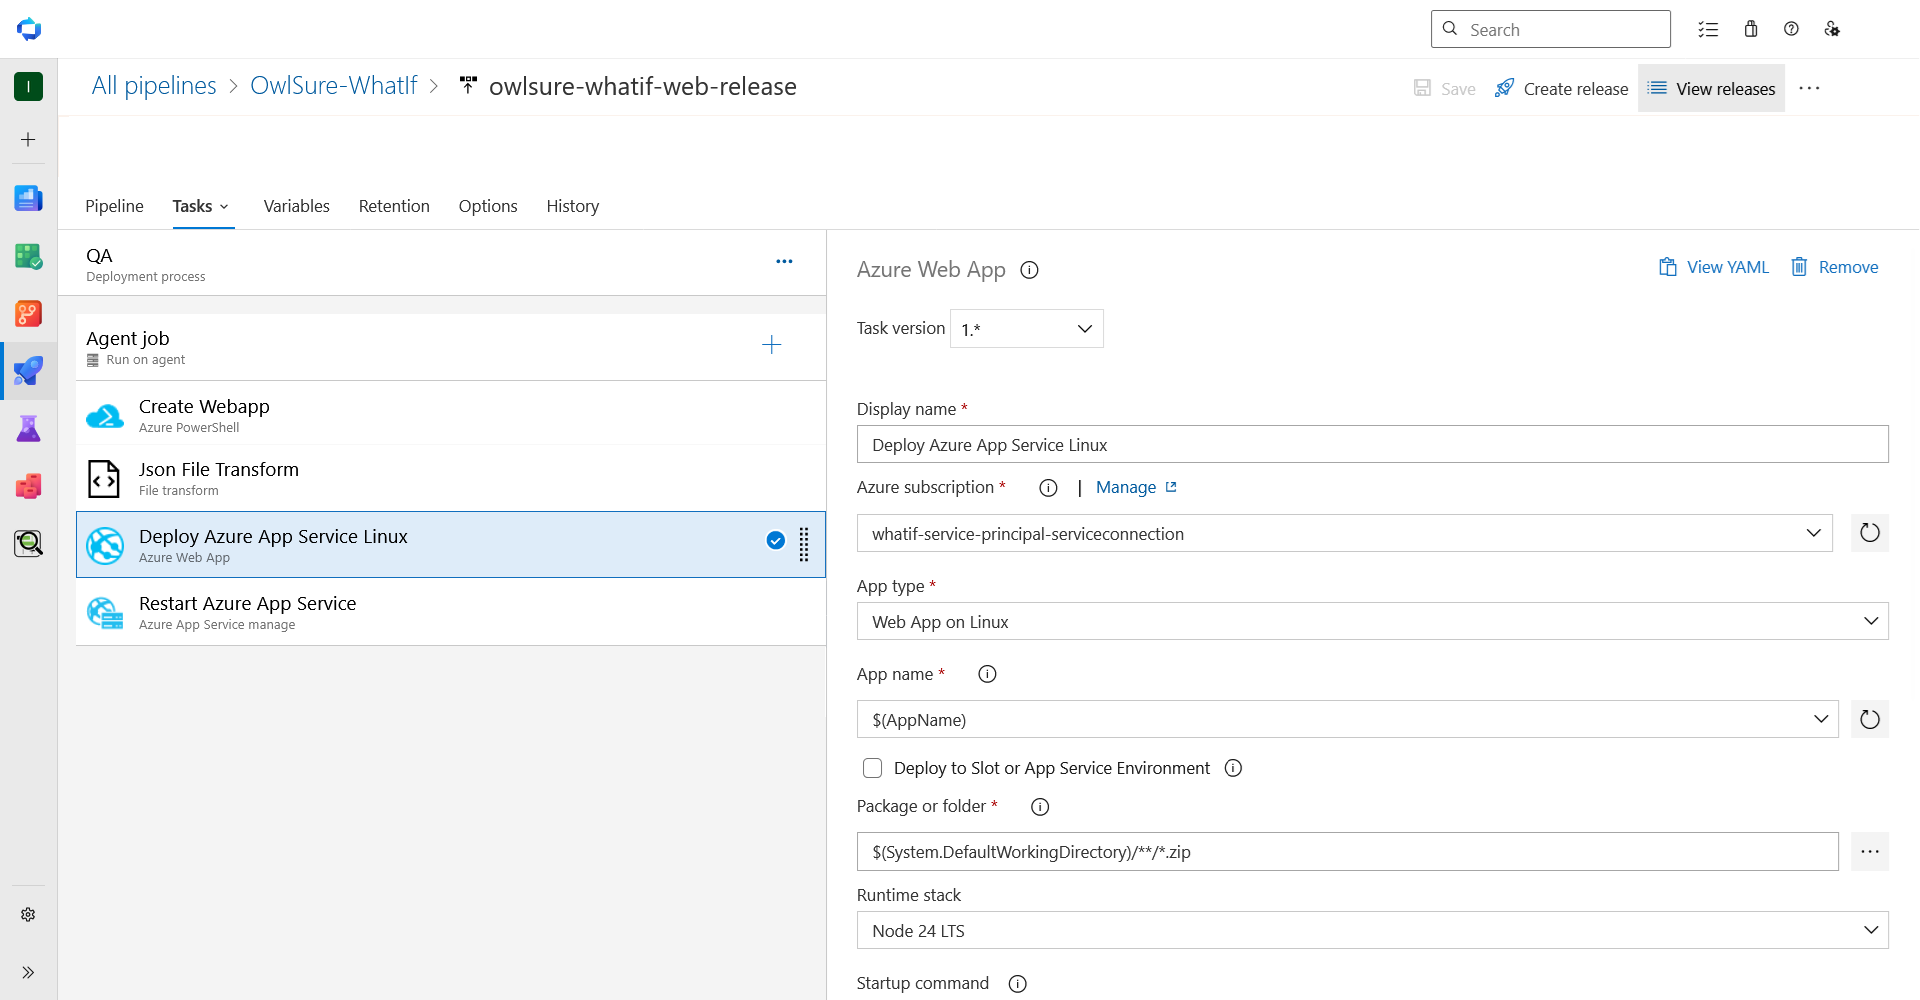Enable Deploy to Slot or App Service Environment
This screenshot has width=1920, height=1000.
872,768
